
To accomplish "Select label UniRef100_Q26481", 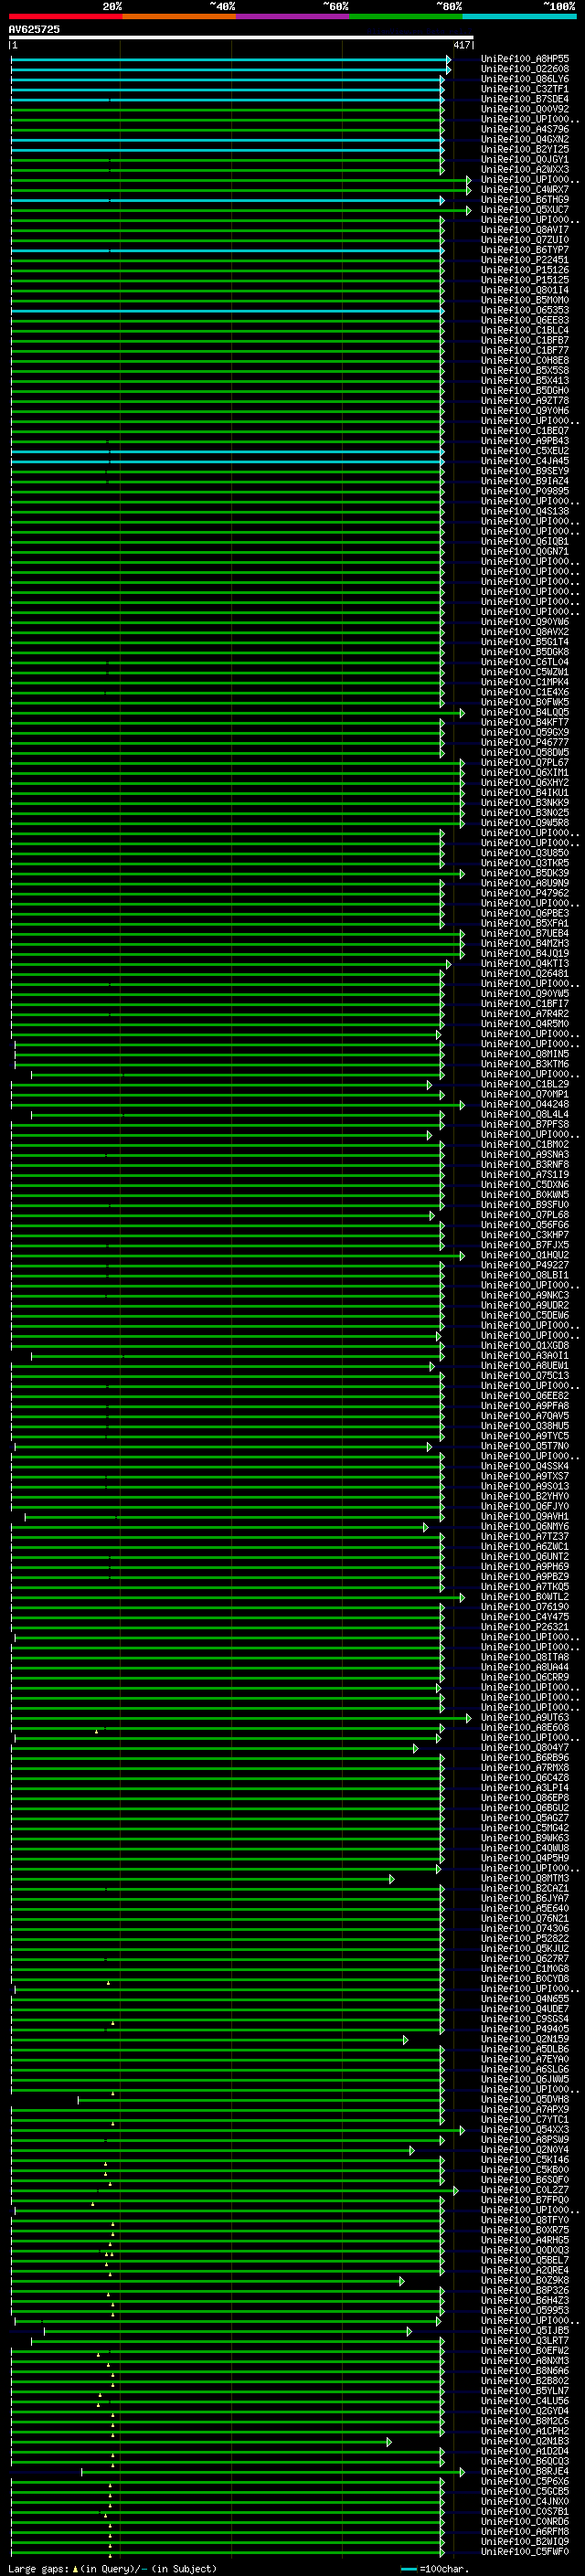I will point(525,974).
